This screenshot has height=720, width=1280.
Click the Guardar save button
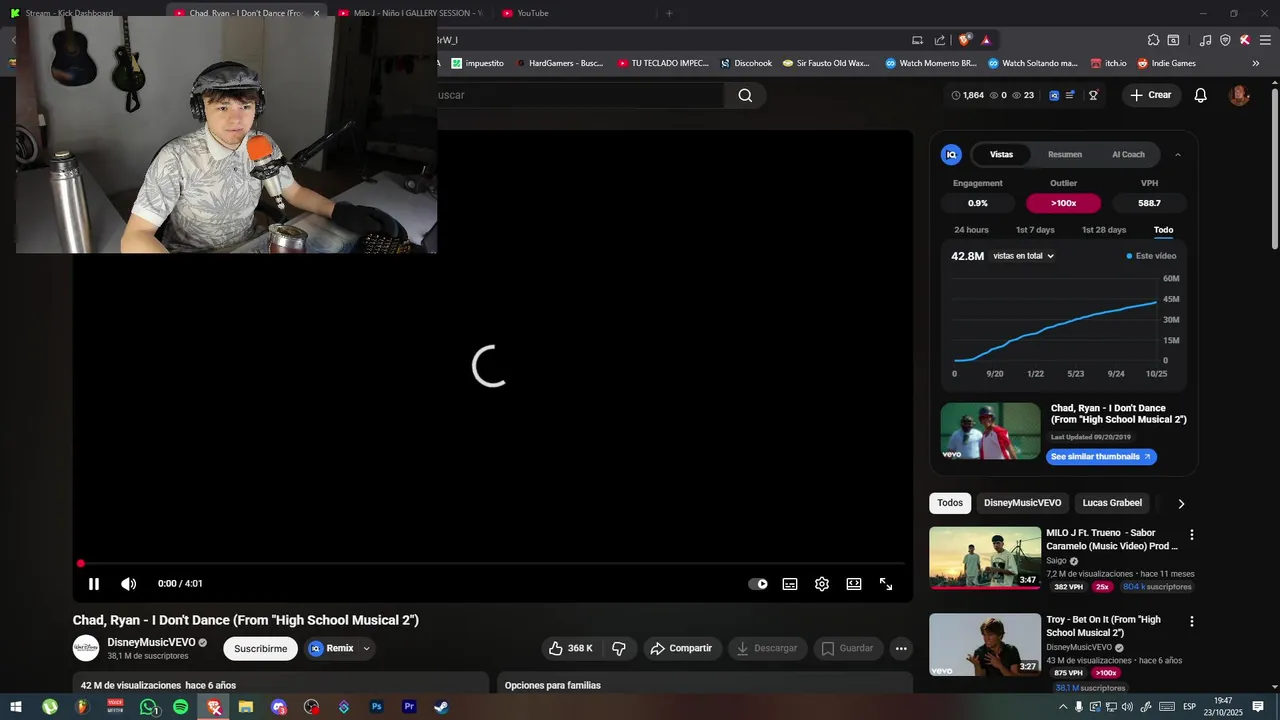(x=847, y=648)
